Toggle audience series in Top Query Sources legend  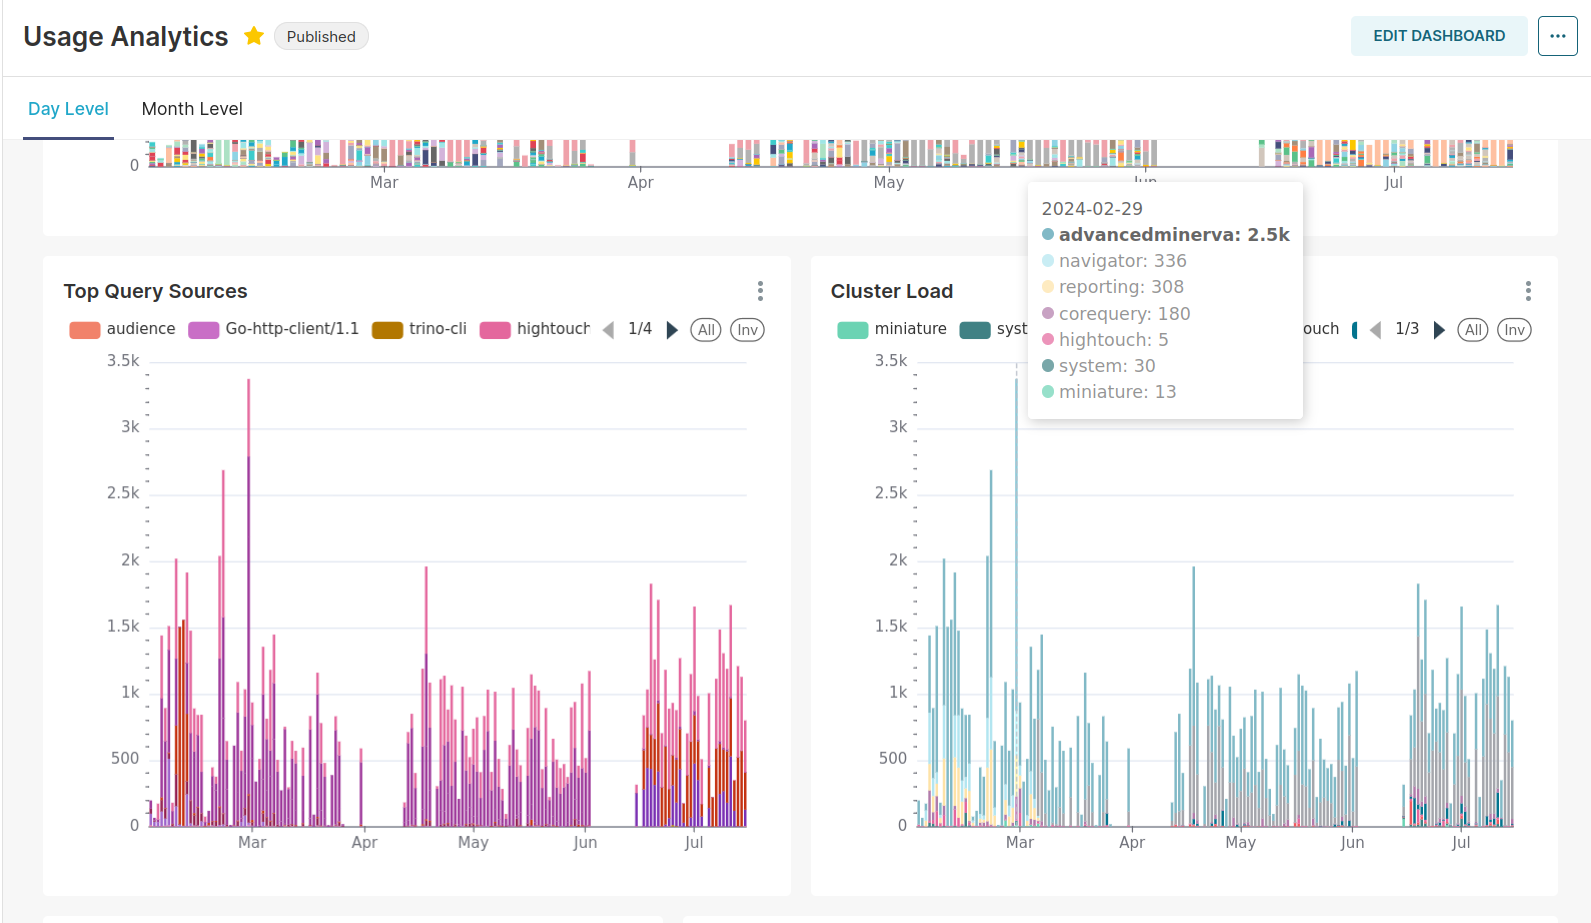tap(122, 329)
